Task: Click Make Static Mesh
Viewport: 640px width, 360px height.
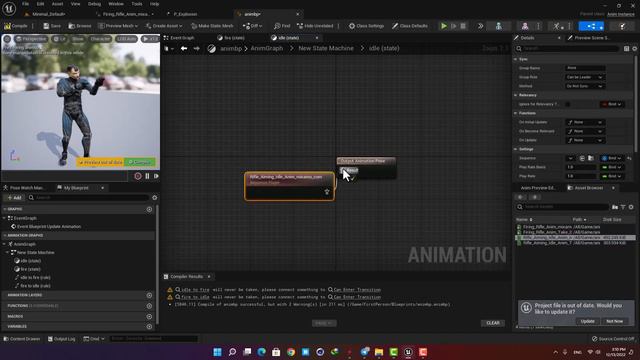Action: click(x=212, y=26)
